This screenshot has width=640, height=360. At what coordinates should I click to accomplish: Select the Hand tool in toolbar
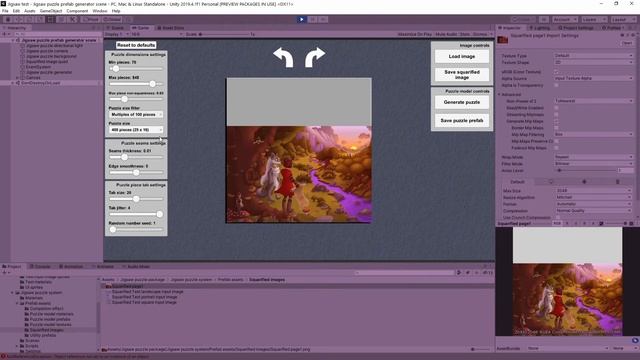coord(8,19)
